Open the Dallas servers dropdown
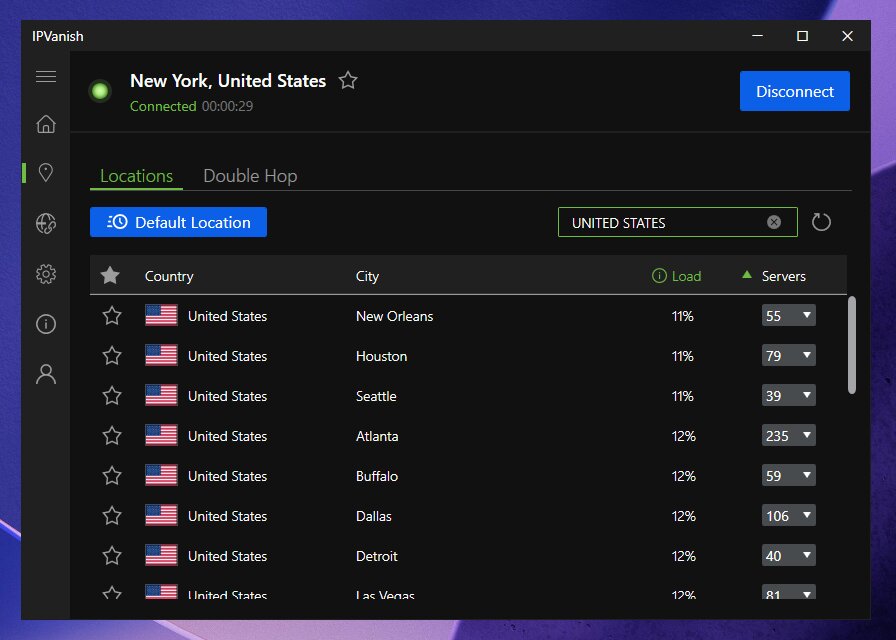Screen dimensions: 896x640 (x=789, y=516)
